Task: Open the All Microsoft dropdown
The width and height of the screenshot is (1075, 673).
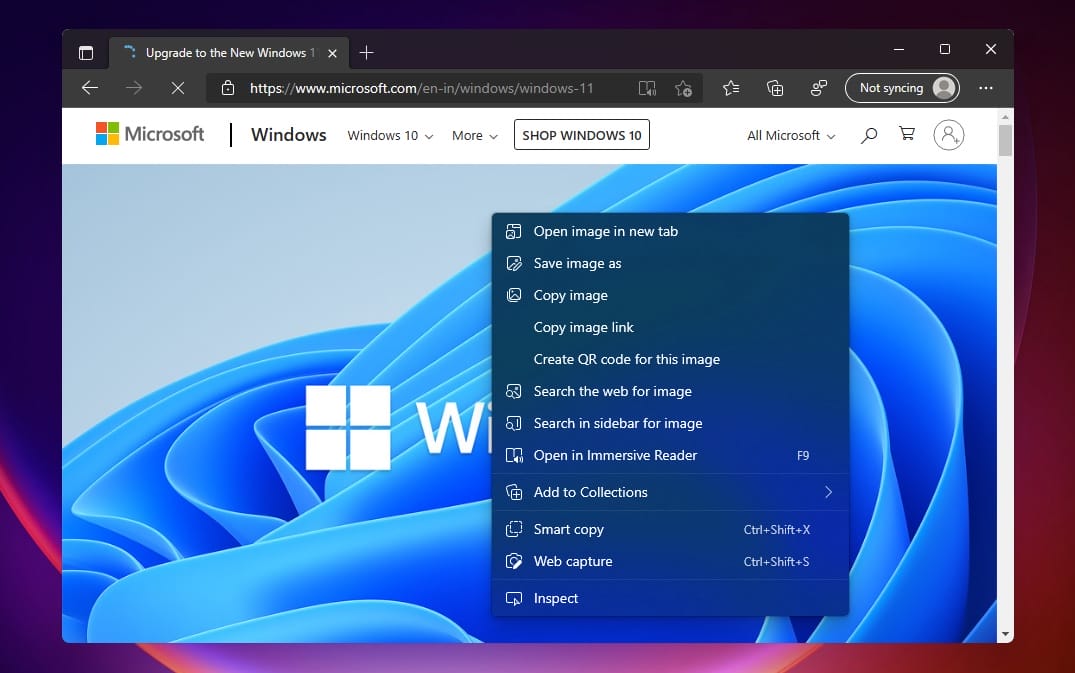Action: click(789, 135)
